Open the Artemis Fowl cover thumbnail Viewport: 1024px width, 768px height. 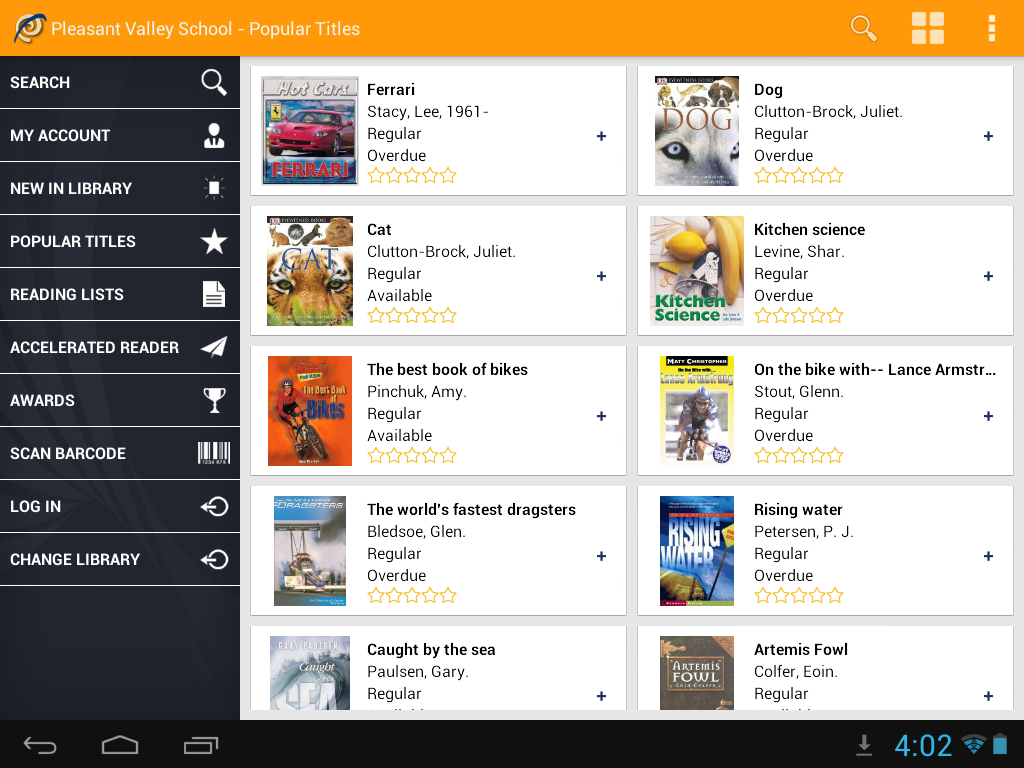pyautogui.click(x=697, y=673)
